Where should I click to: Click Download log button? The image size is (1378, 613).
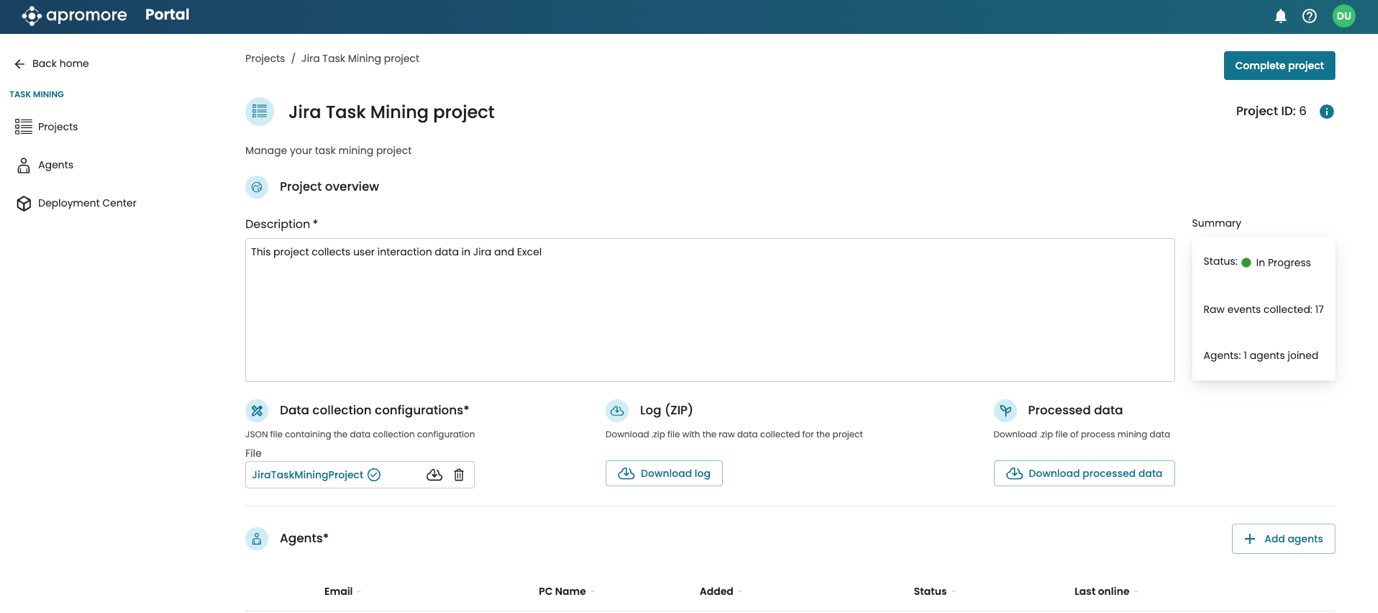pos(664,473)
